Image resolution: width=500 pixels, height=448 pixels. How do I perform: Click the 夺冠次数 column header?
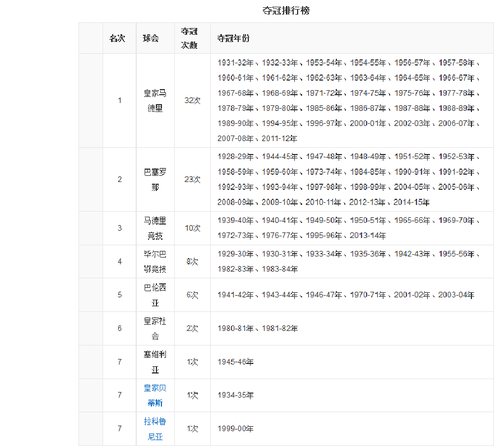point(189,38)
